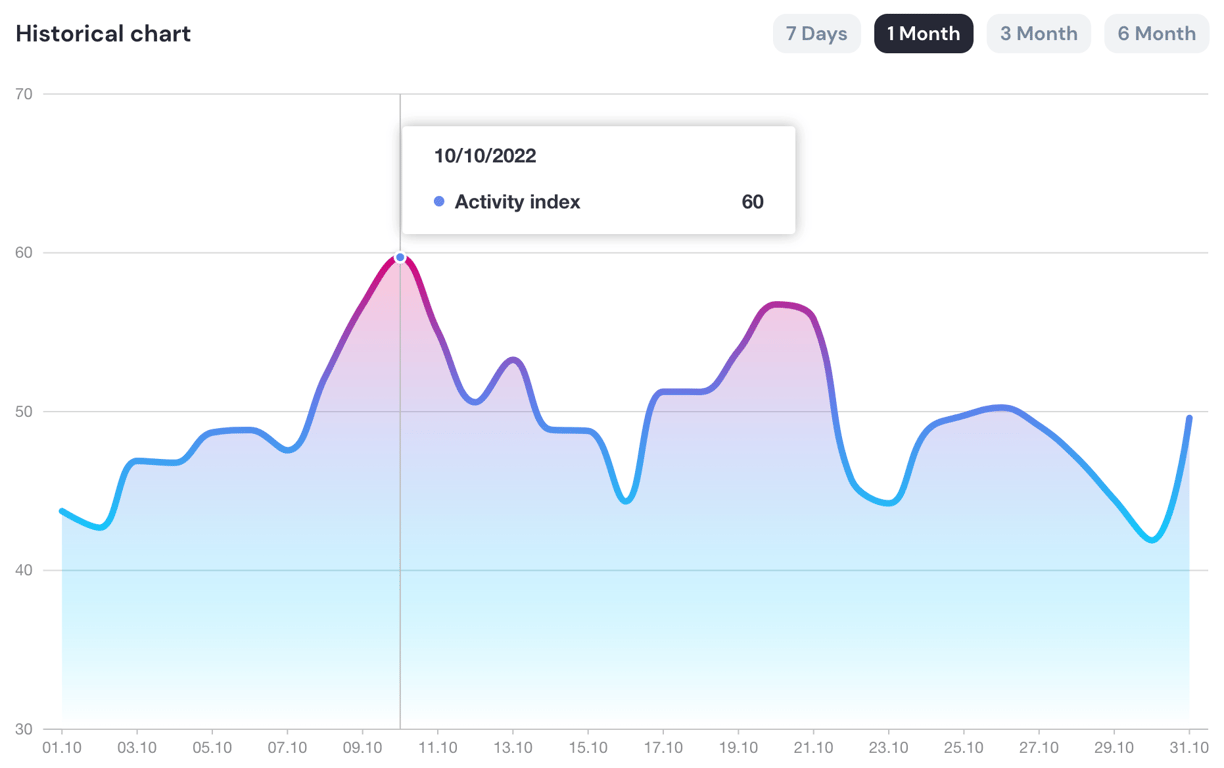Click the value 60 in the tooltip
The image size is (1224, 768).
click(752, 201)
